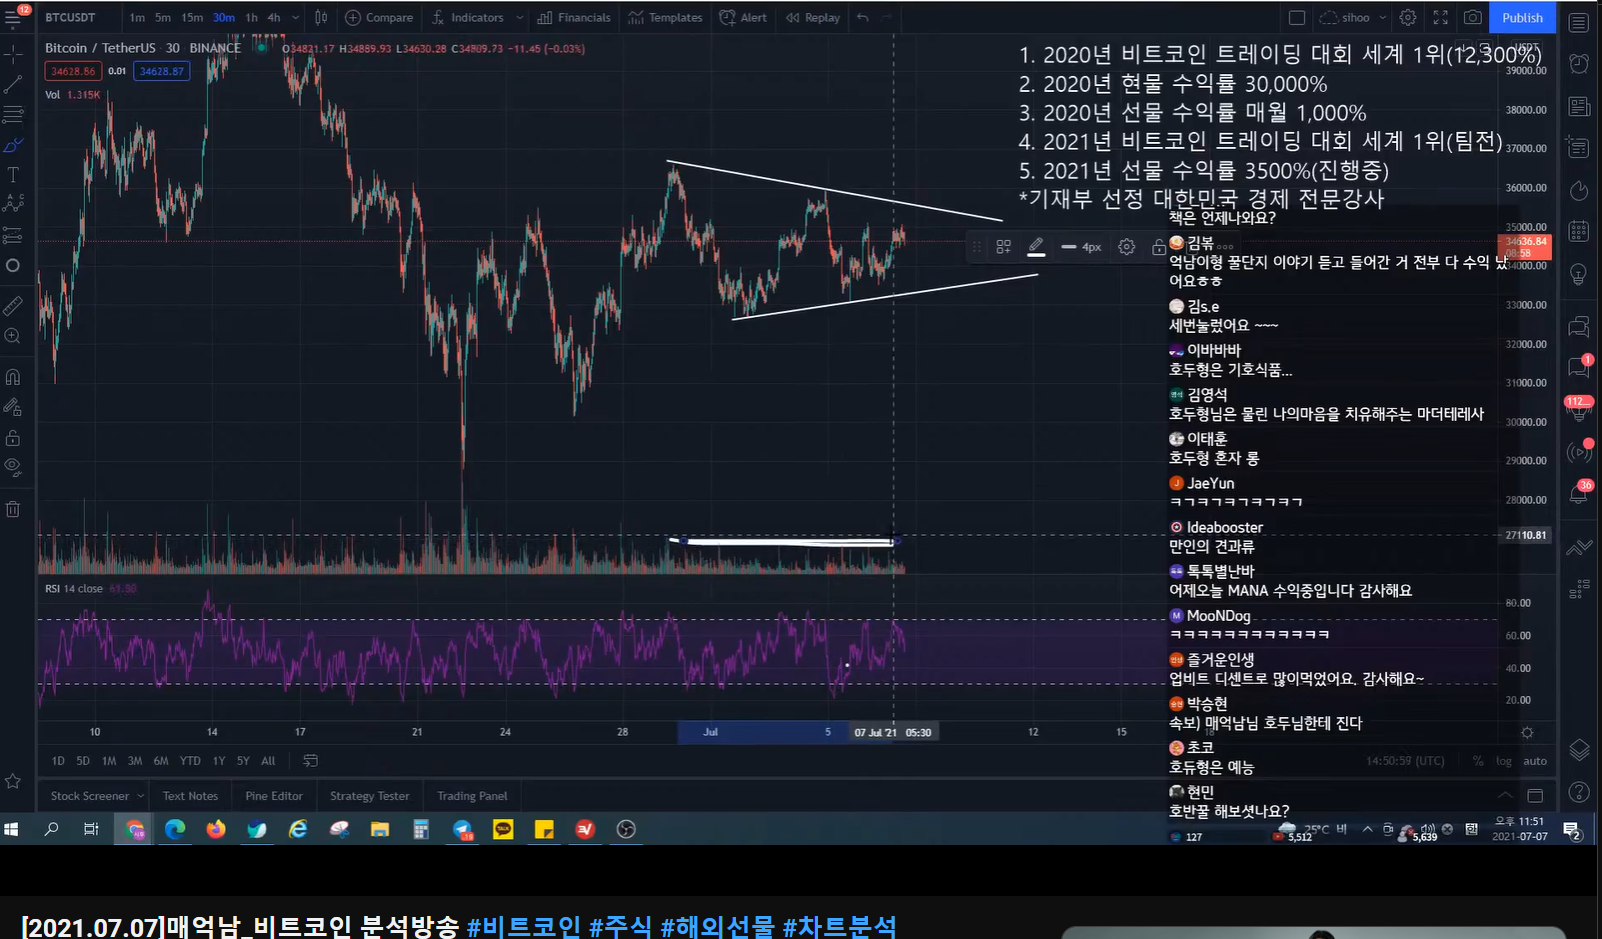Switch to the 4h timeframe
Screen dimensions: 1602x939
point(274,17)
